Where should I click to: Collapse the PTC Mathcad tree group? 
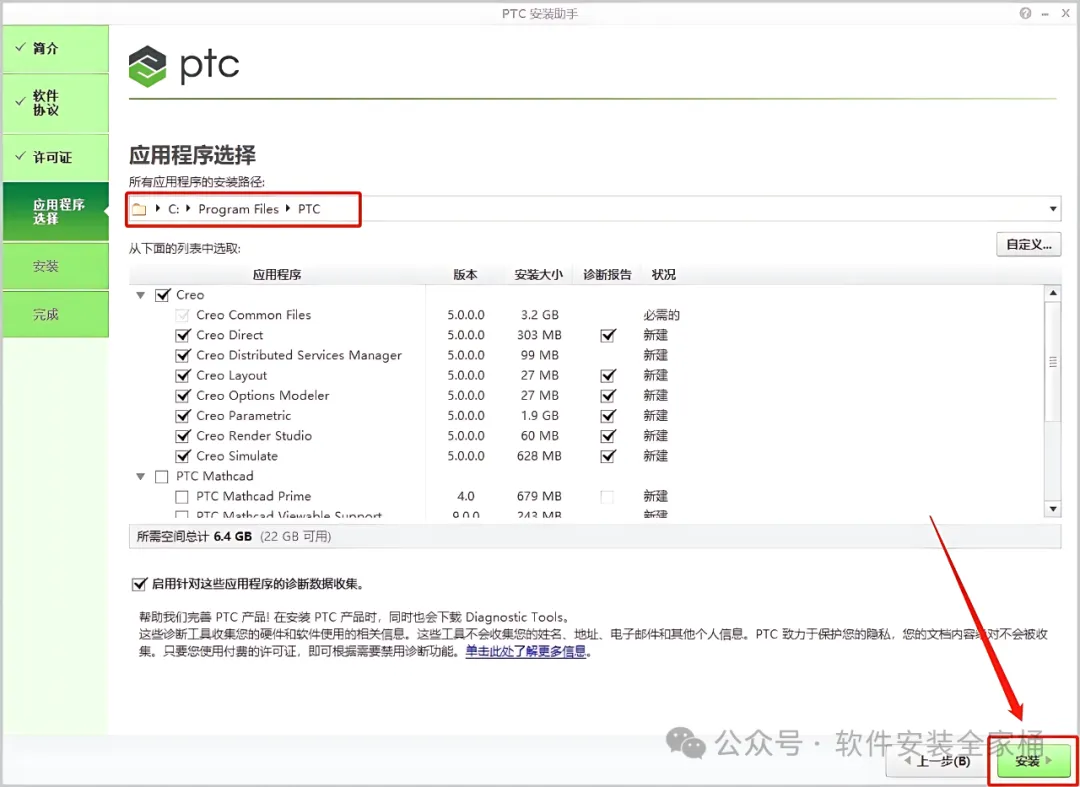141,476
